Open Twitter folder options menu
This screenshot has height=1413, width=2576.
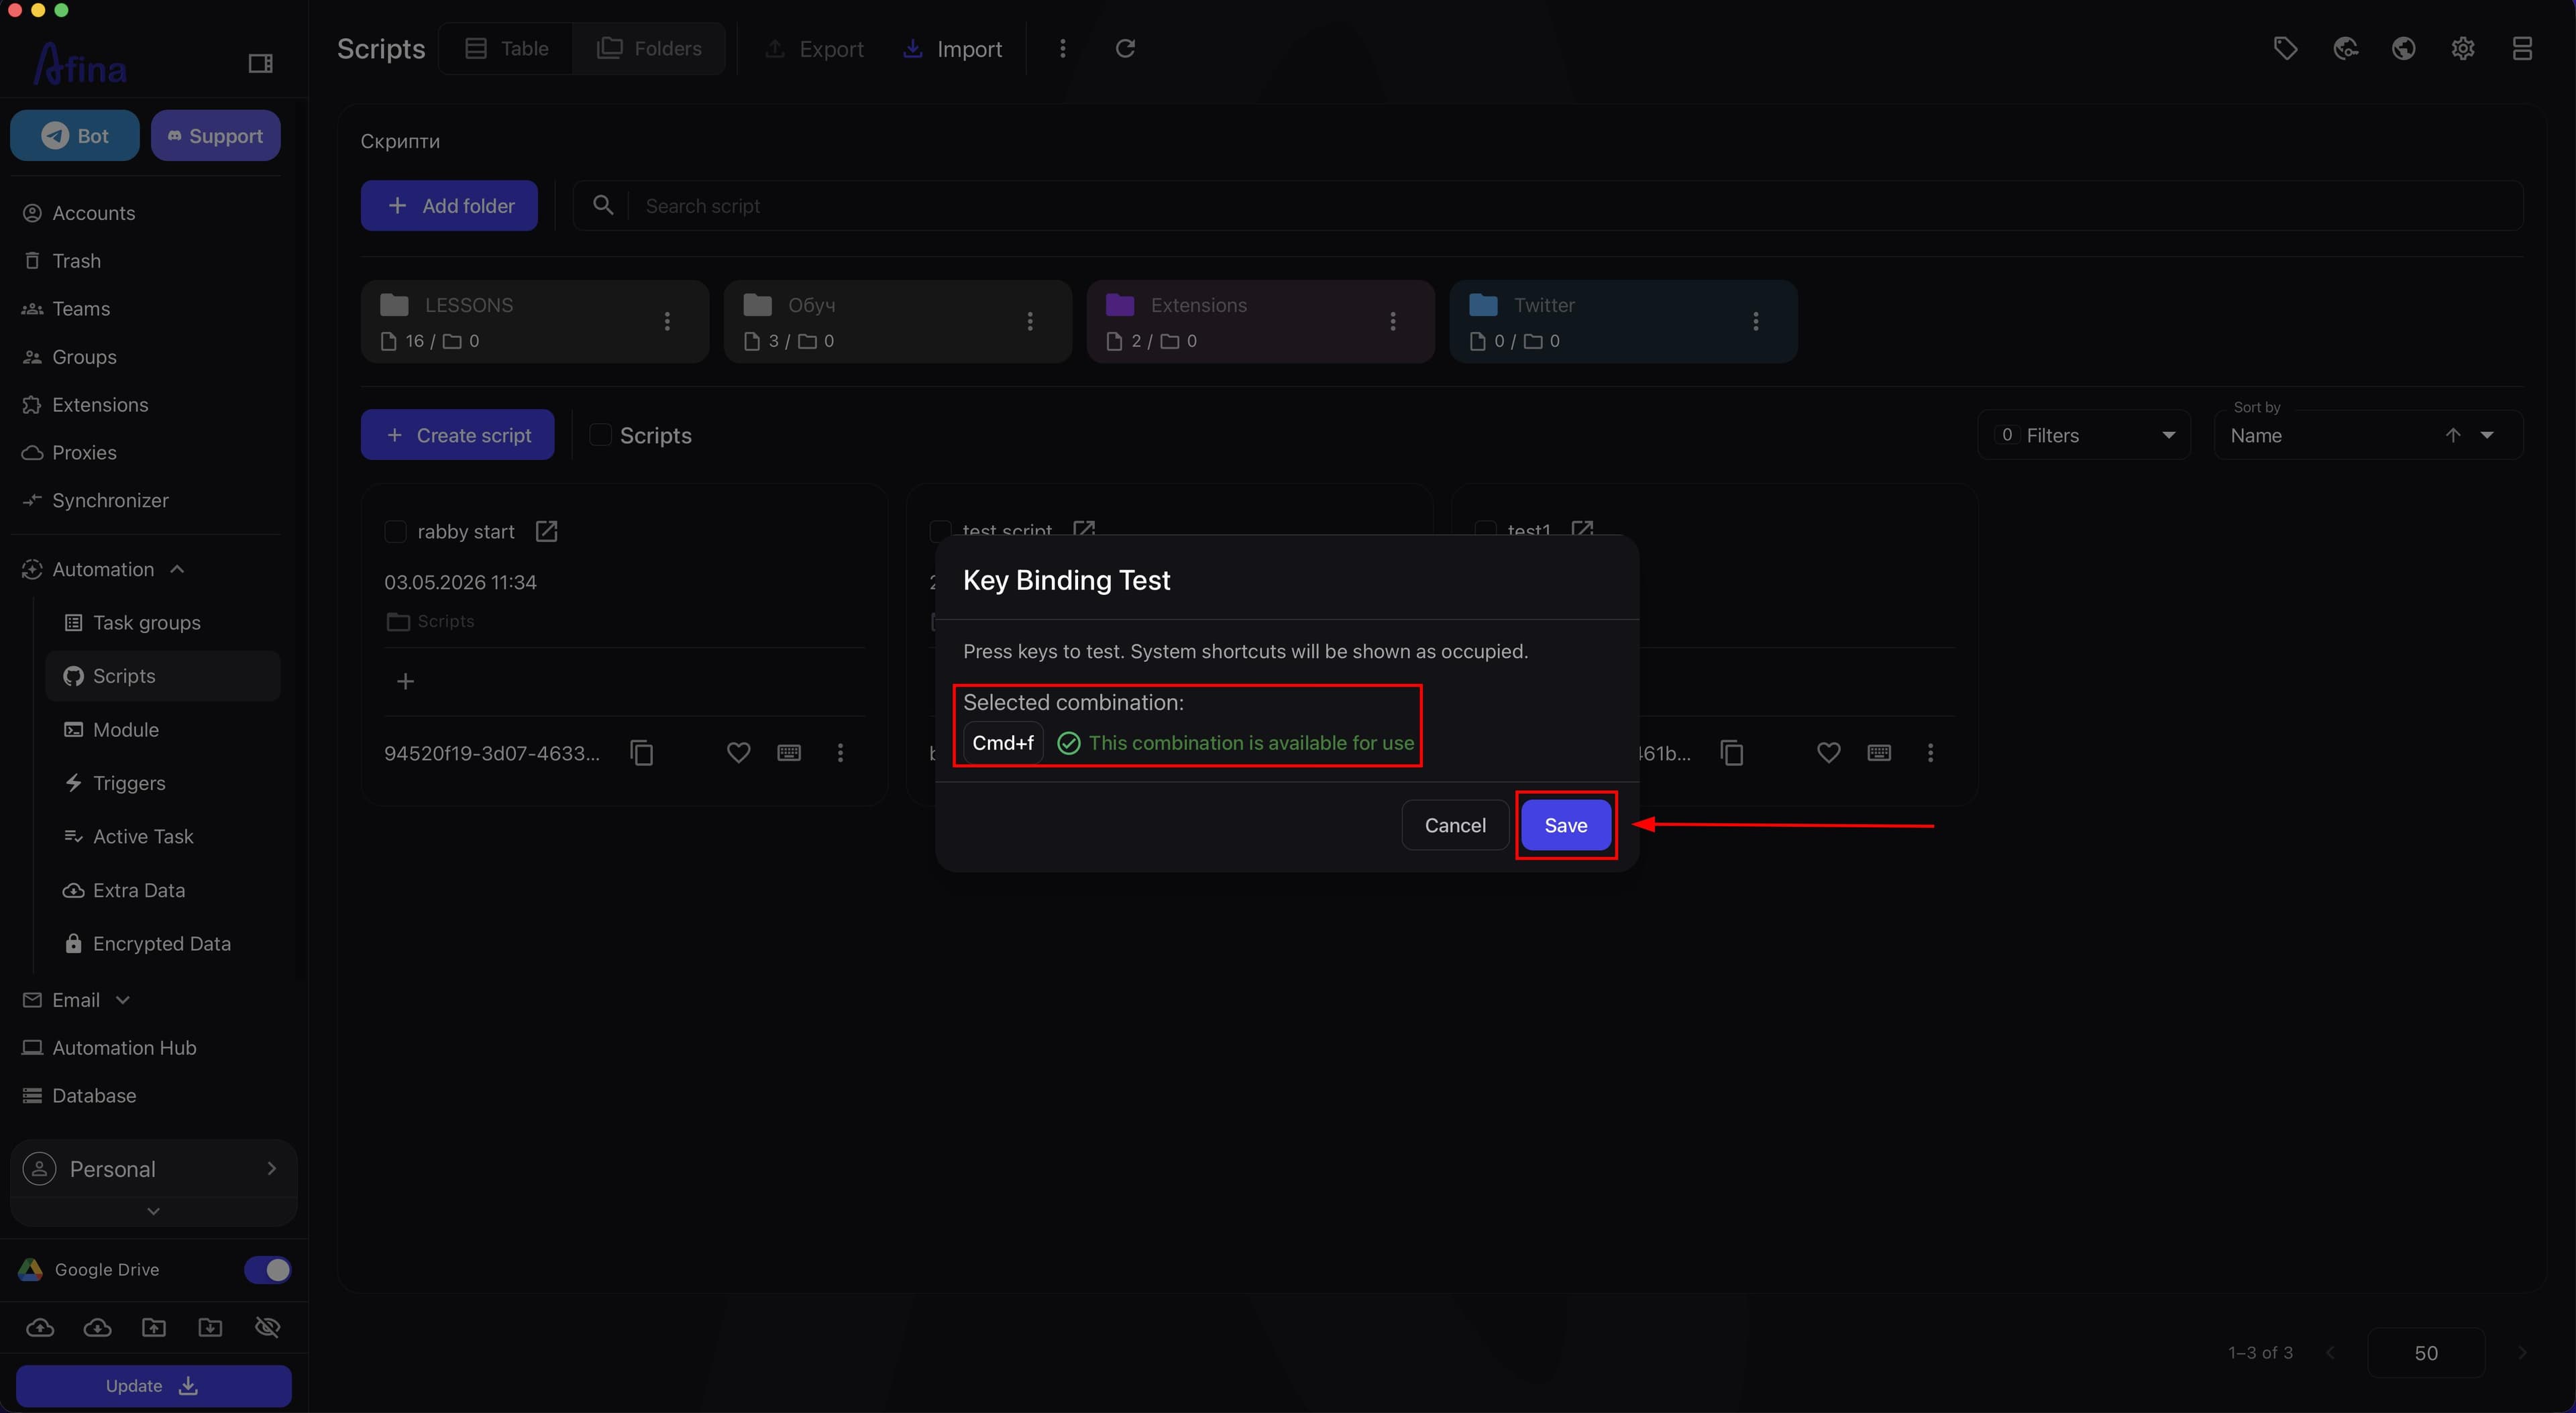click(x=1756, y=321)
